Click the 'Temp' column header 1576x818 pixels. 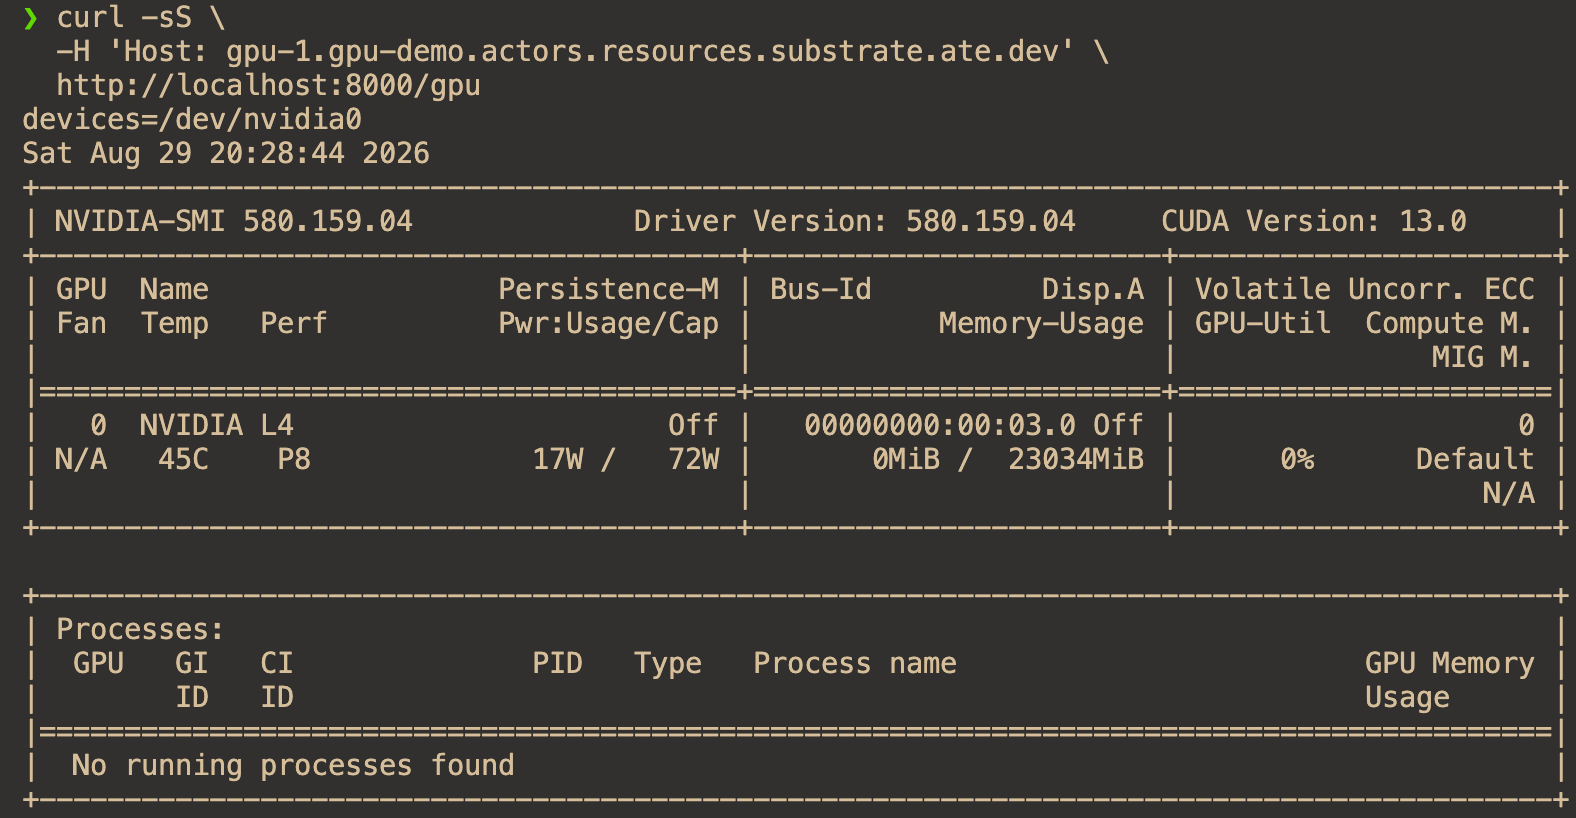tap(174, 324)
